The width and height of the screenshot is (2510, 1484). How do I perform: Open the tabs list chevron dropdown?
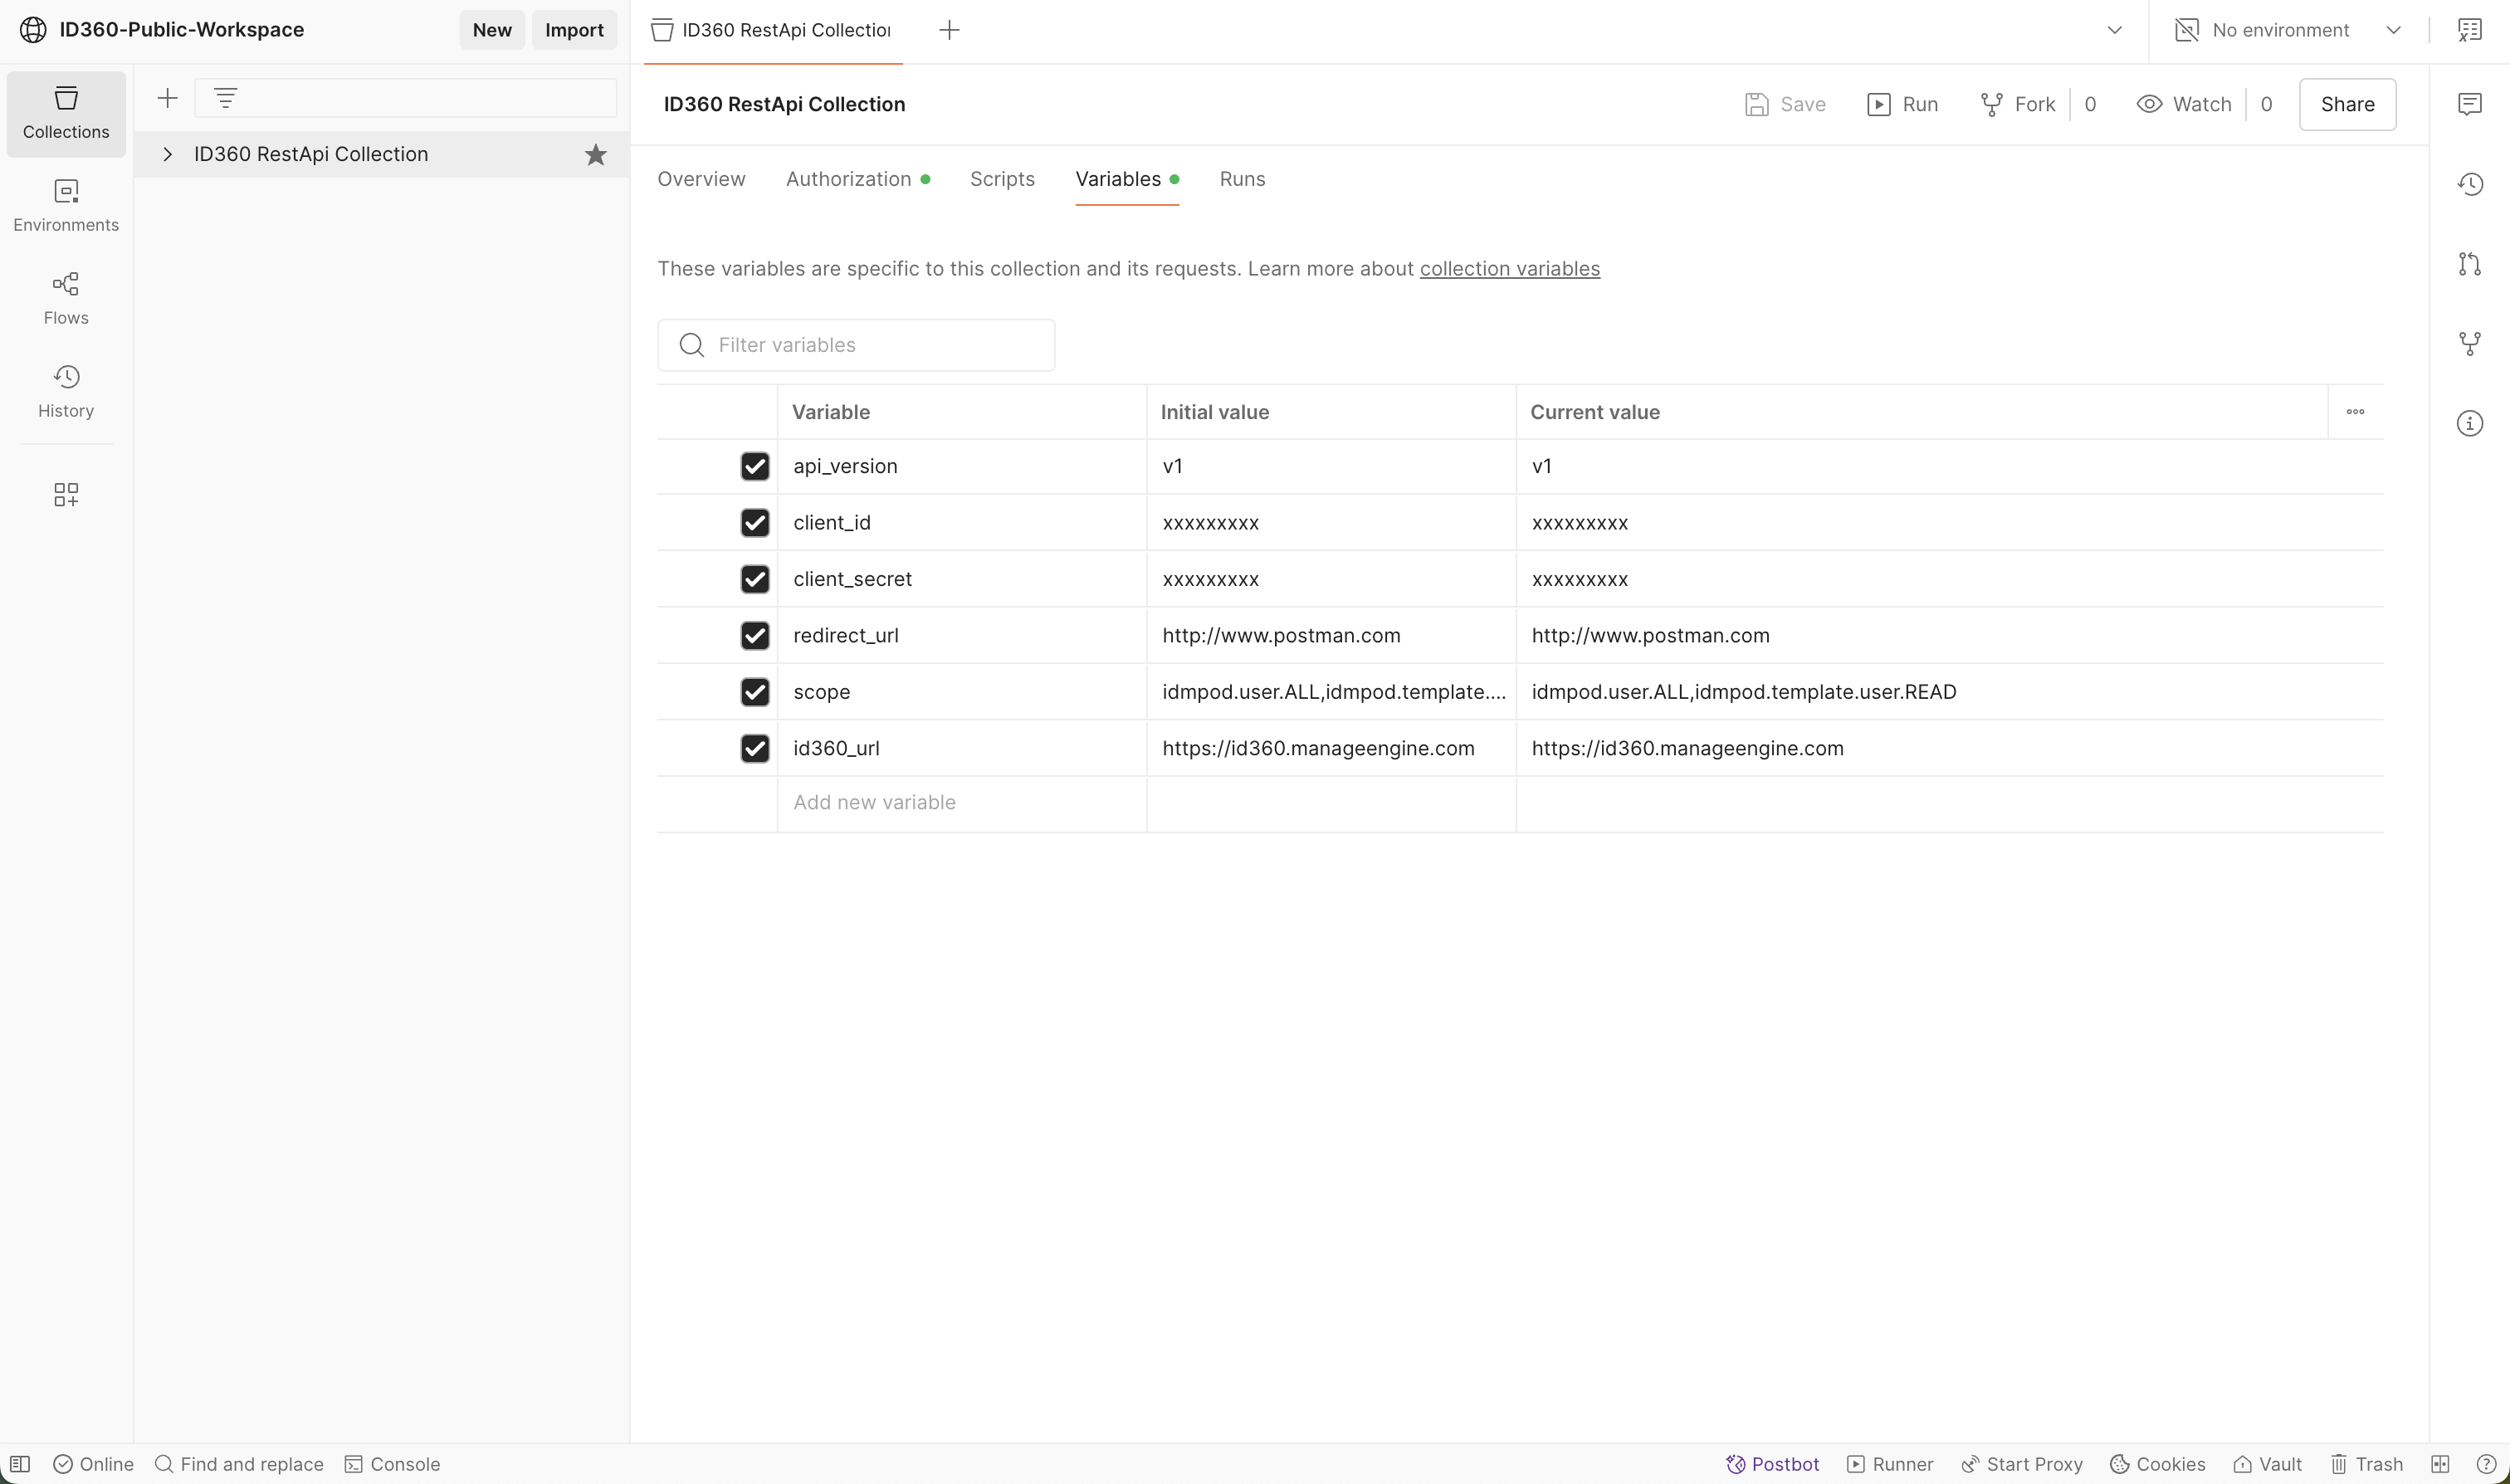point(2115,30)
